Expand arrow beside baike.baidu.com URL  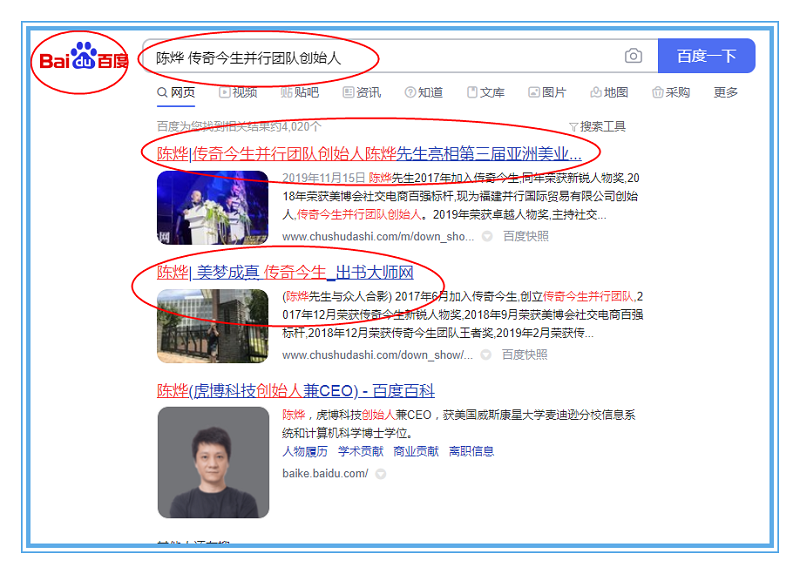coord(381,474)
